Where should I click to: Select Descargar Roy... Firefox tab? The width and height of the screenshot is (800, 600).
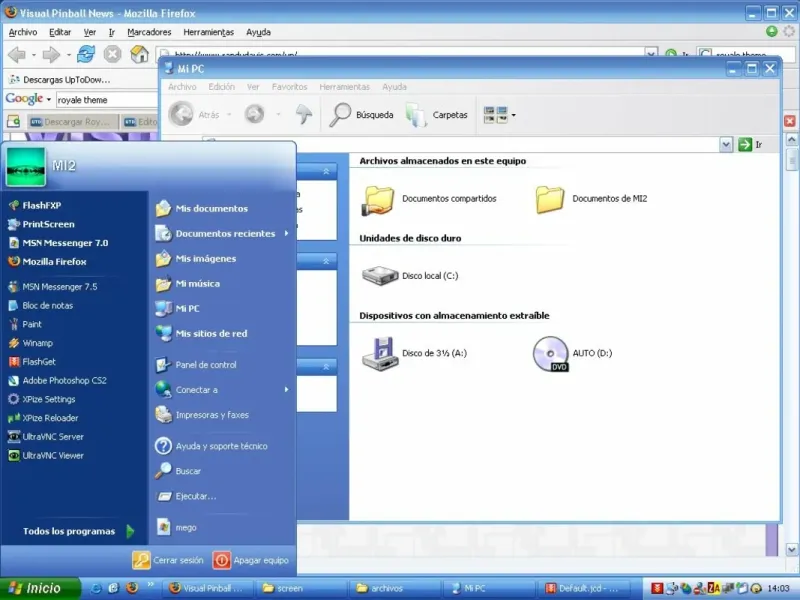click(x=71, y=121)
